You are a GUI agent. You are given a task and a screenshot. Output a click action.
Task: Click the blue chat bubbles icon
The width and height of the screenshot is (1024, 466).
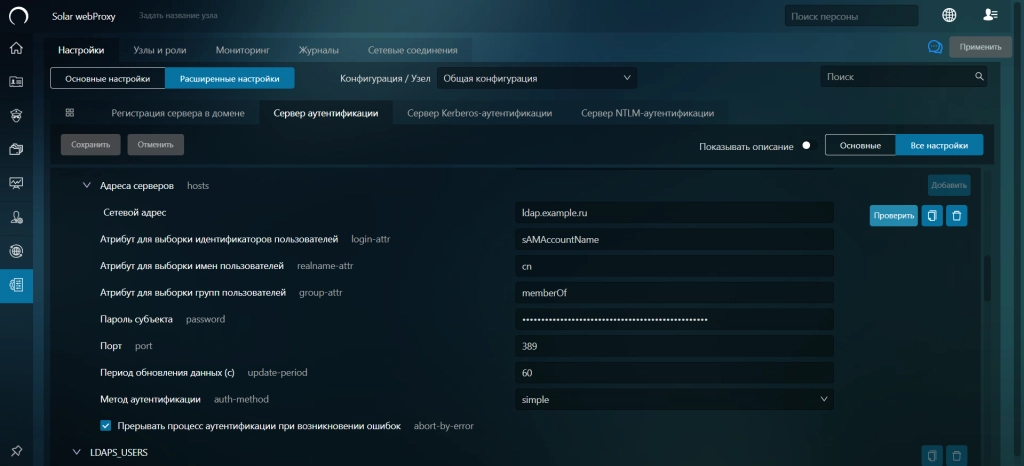935,47
